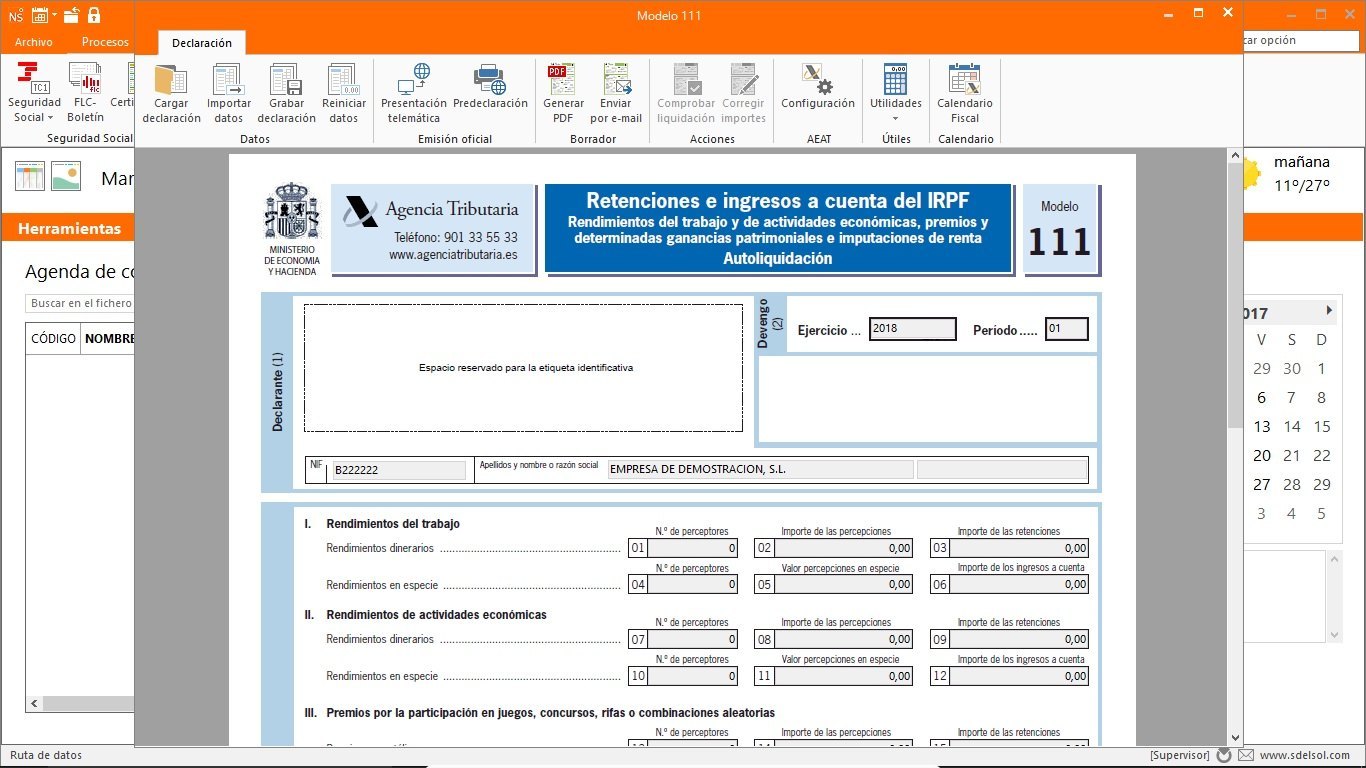Launch Presentación telemática

(414, 94)
